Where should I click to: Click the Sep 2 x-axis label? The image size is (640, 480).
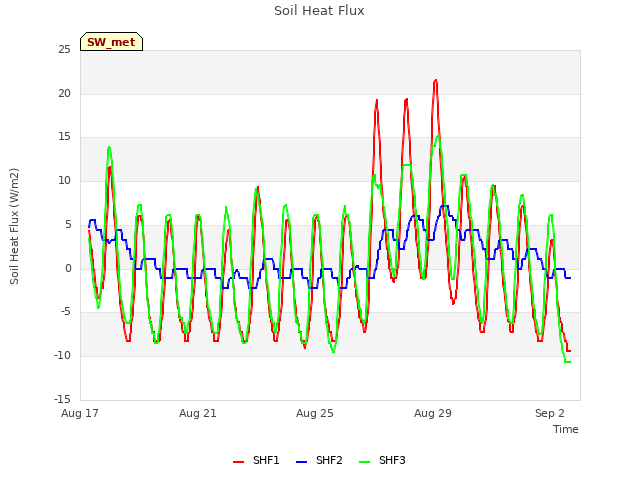(x=550, y=413)
